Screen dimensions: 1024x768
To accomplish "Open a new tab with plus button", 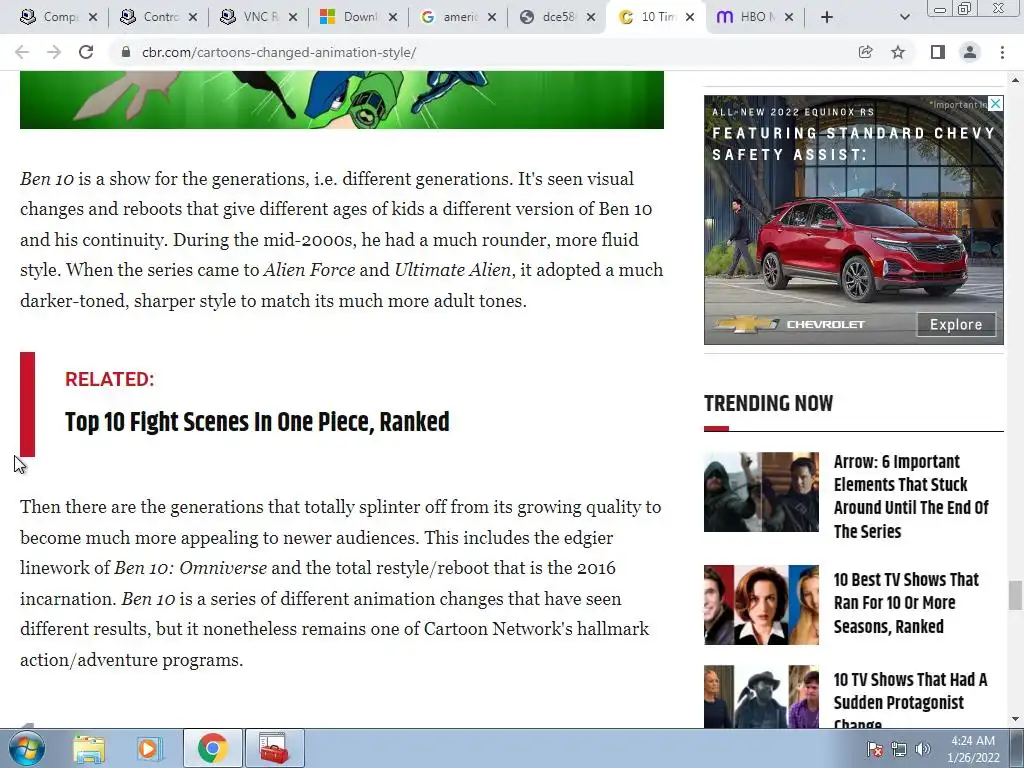I will click(827, 17).
